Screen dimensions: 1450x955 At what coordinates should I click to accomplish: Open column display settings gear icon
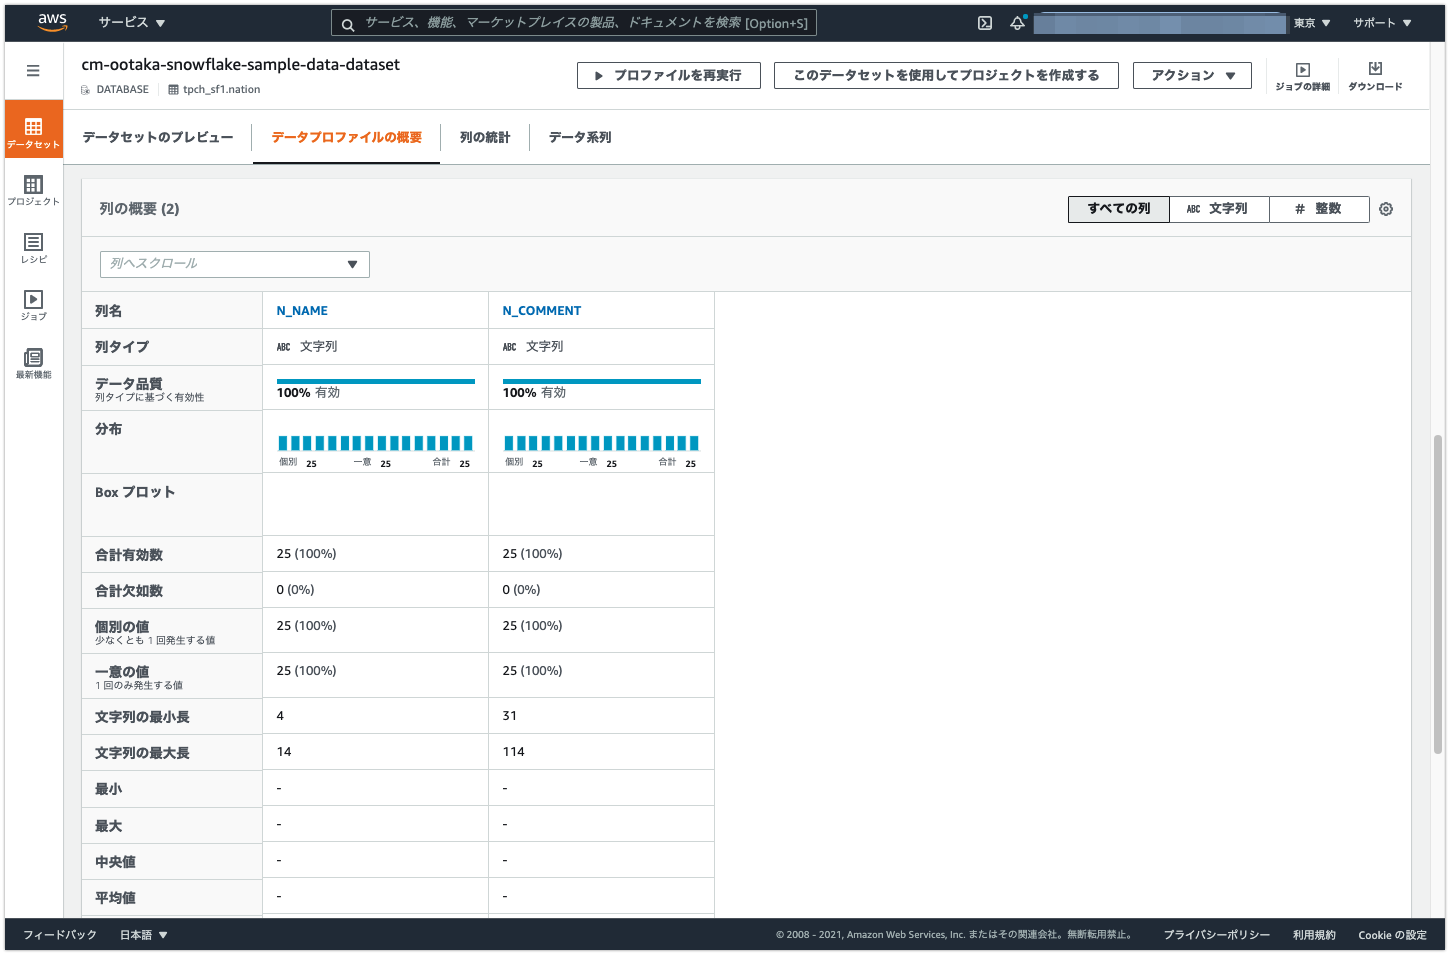point(1386,209)
